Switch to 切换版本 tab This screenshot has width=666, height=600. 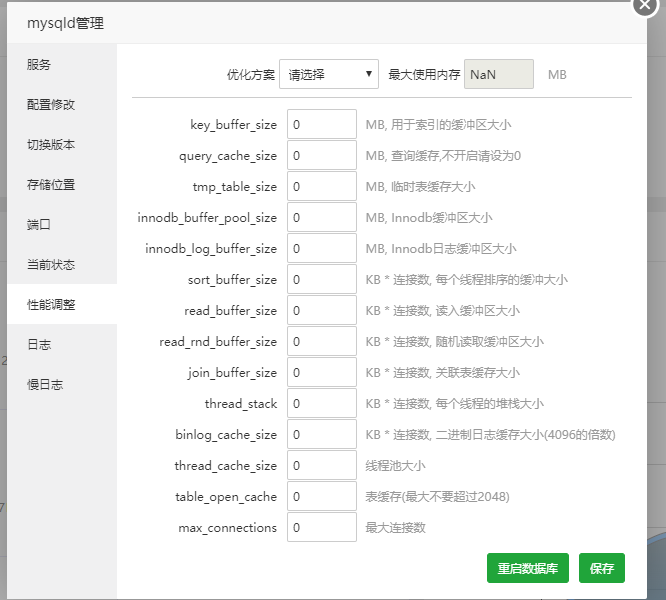[x=62, y=144]
